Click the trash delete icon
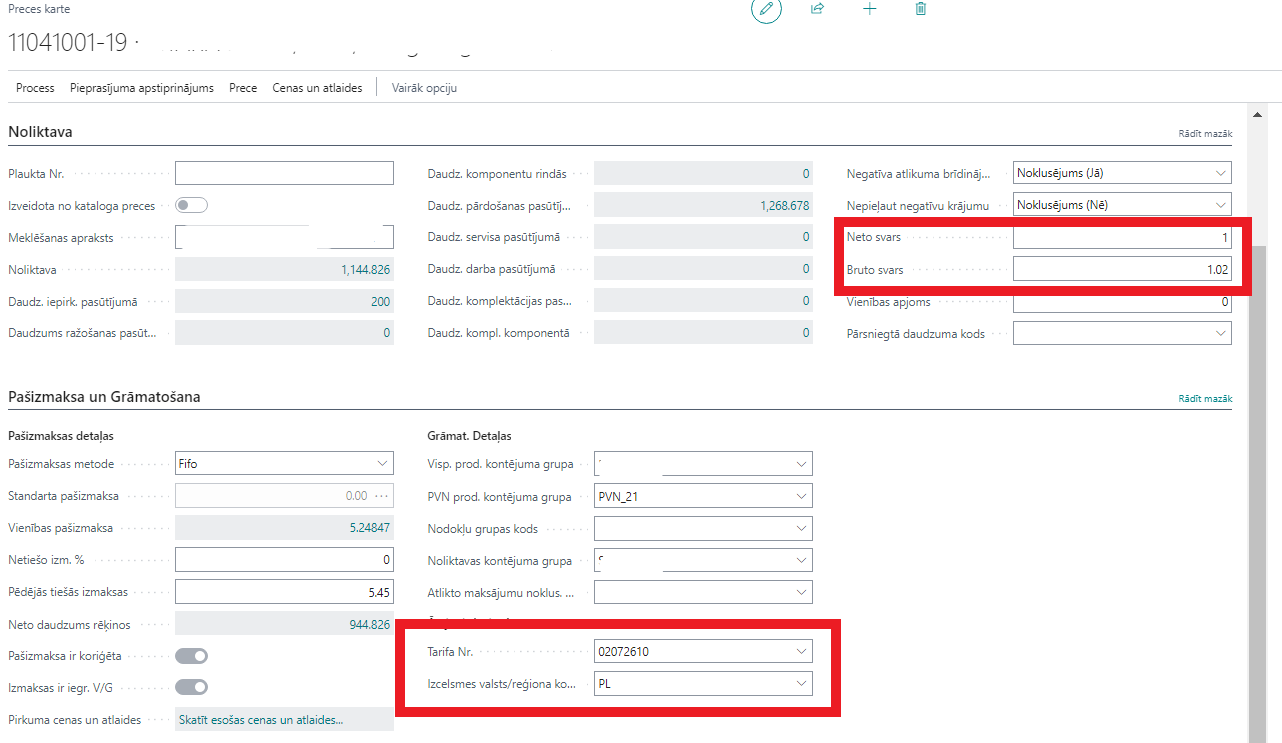Screen dimensions: 1282x743 coord(921,9)
